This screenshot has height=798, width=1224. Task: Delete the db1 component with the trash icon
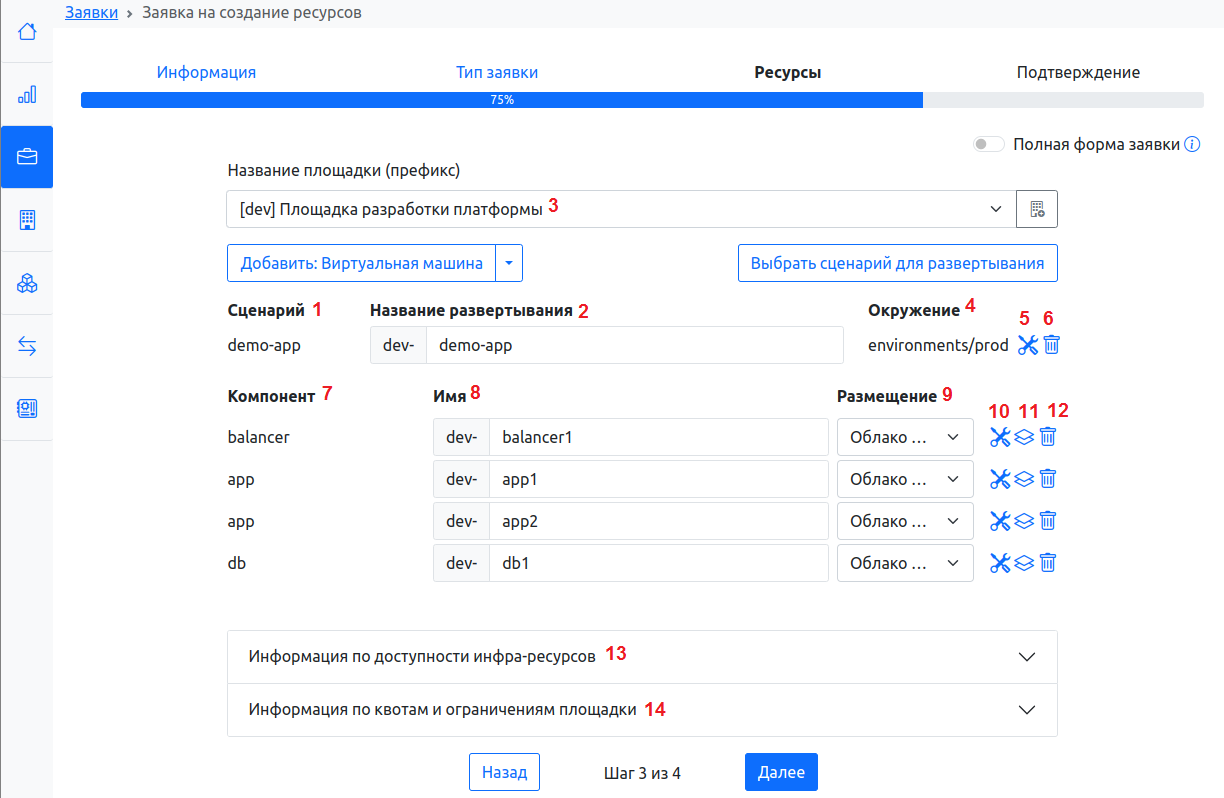pos(1048,563)
